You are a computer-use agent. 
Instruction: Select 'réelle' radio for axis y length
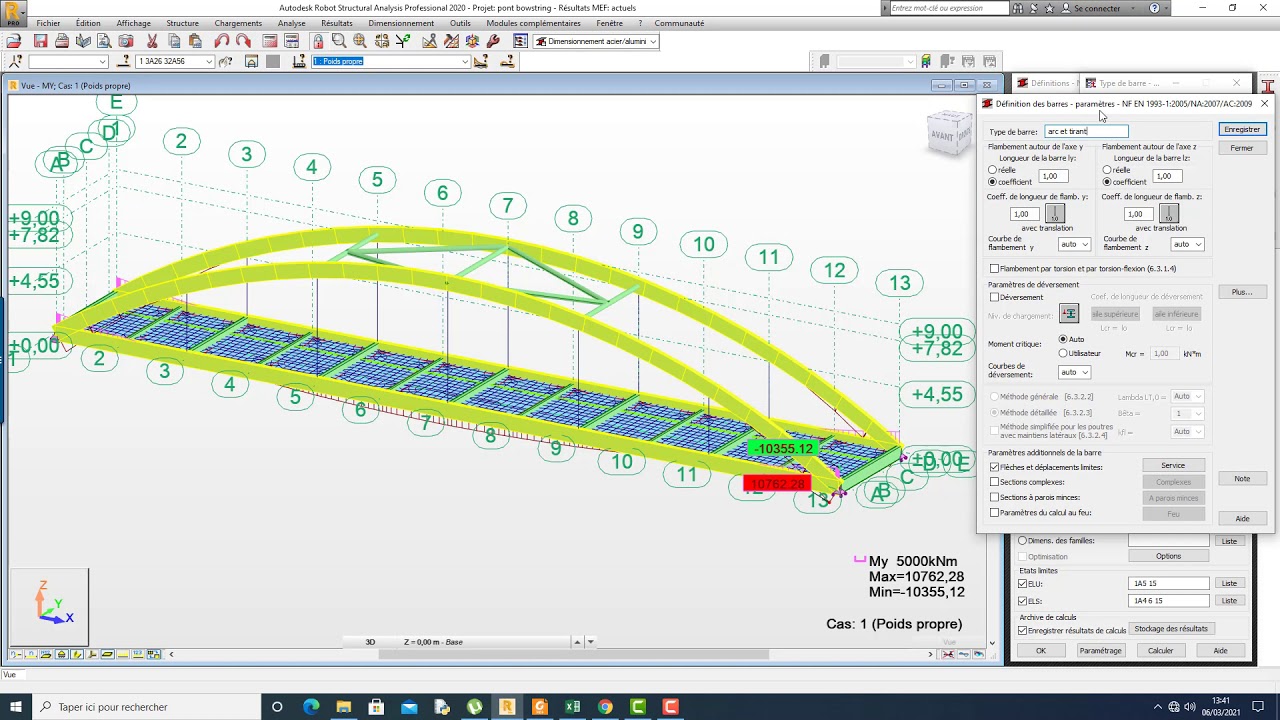(x=992, y=170)
